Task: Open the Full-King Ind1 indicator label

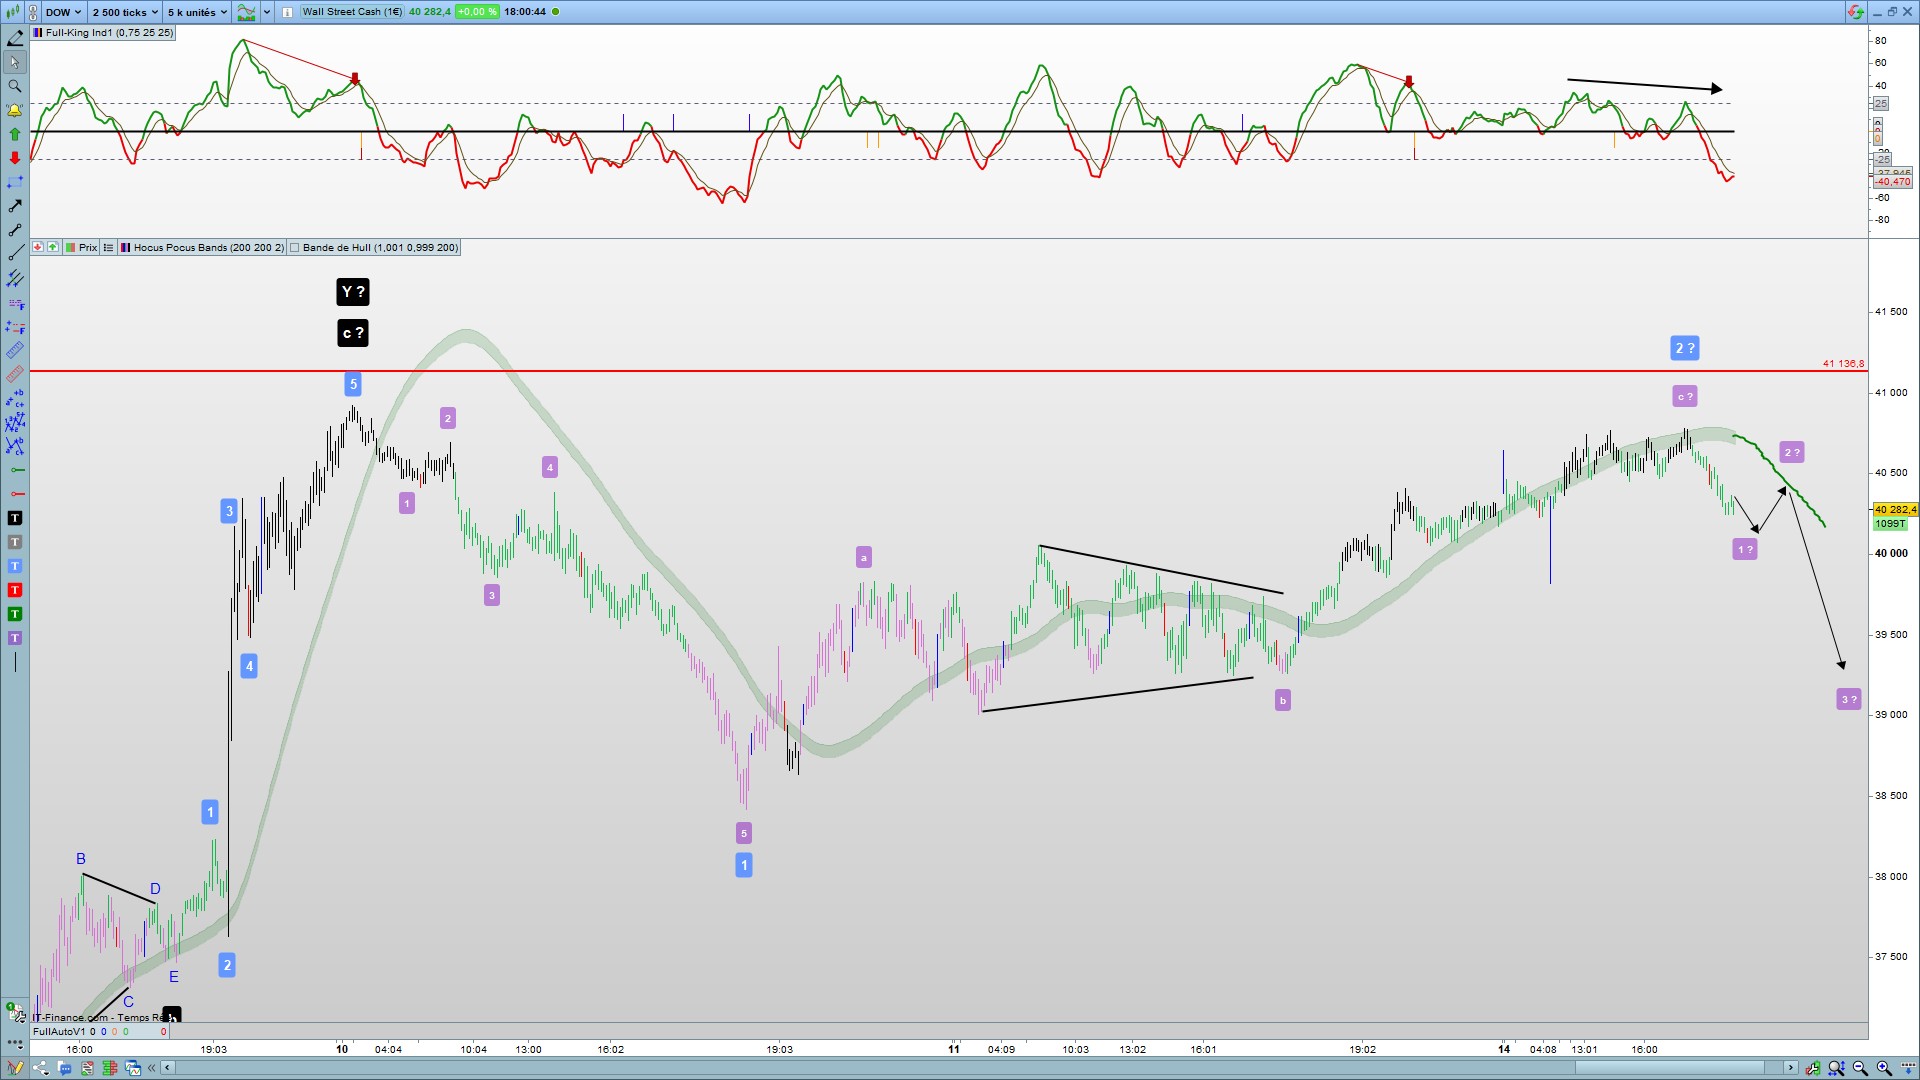Action: pyautogui.click(x=103, y=33)
